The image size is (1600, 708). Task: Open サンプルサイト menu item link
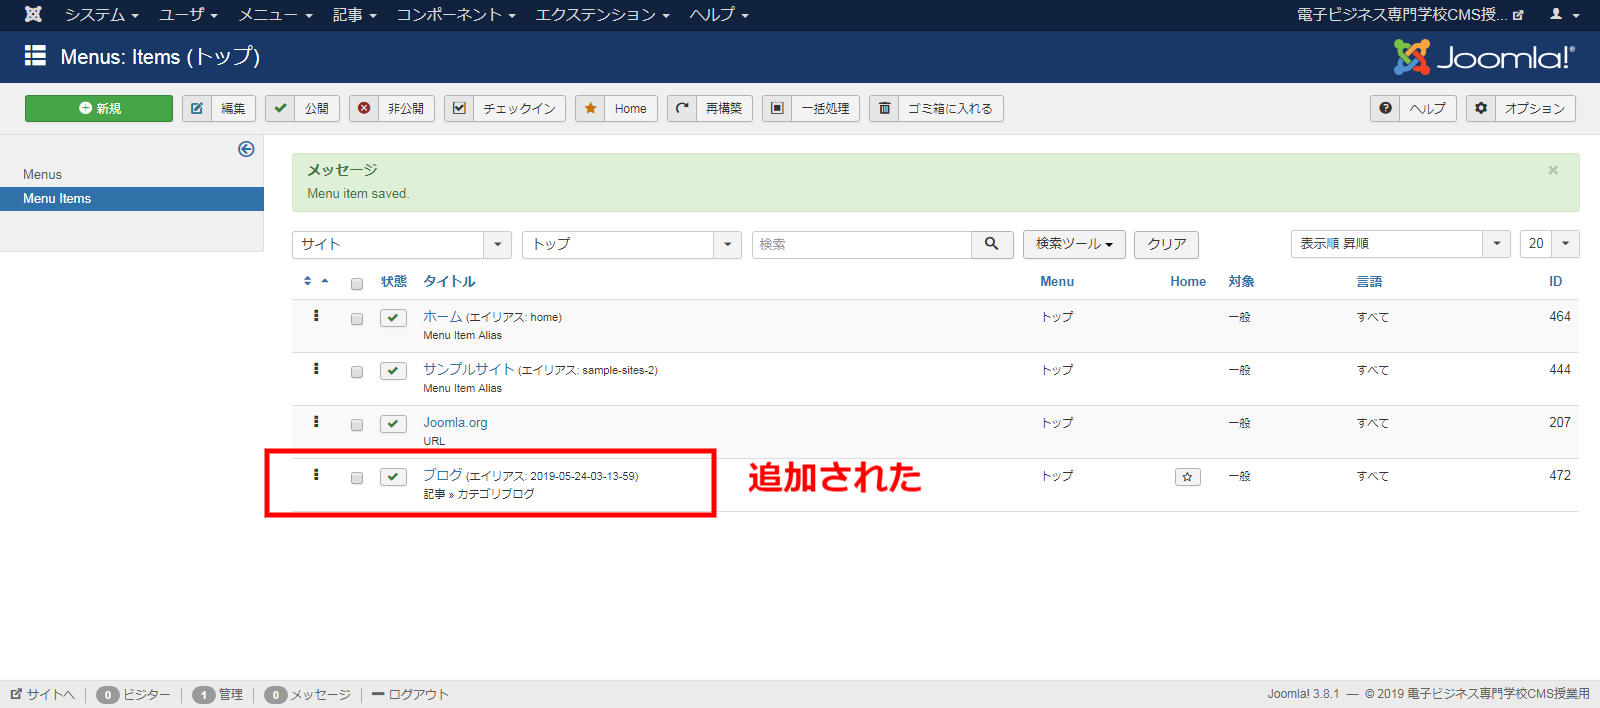[468, 369]
